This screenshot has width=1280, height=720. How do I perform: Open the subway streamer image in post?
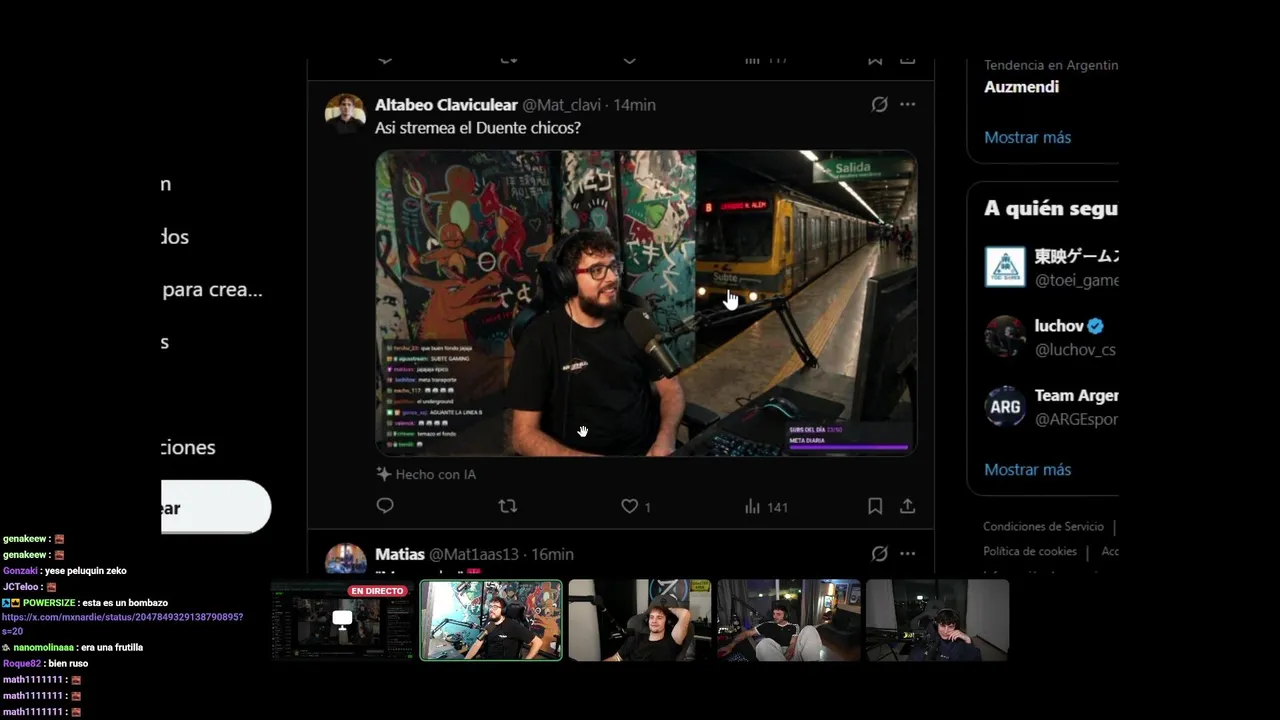[646, 303]
